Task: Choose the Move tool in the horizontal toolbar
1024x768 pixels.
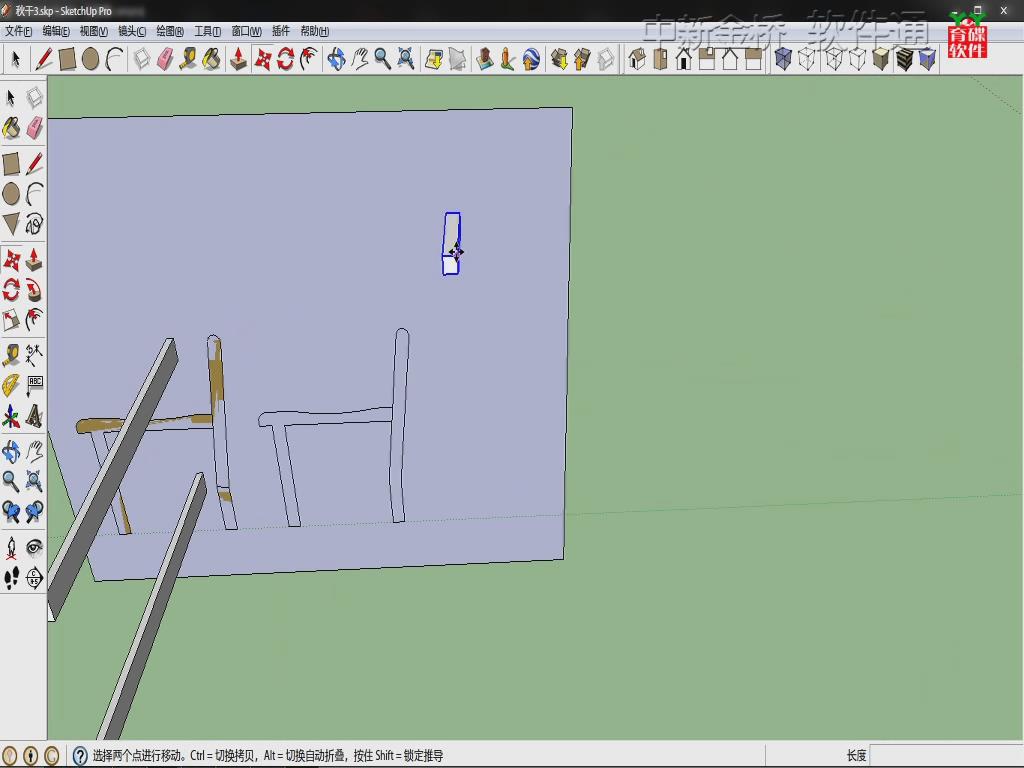Action: [x=263, y=59]
